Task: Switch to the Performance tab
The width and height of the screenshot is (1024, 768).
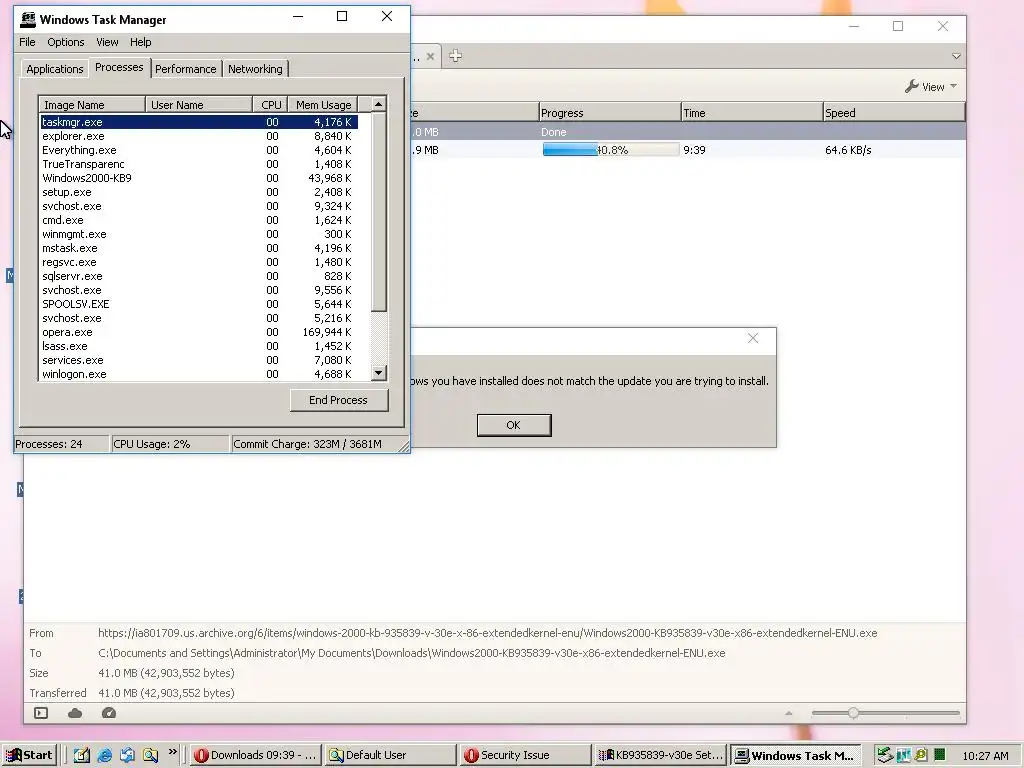Action: (185, 69)
